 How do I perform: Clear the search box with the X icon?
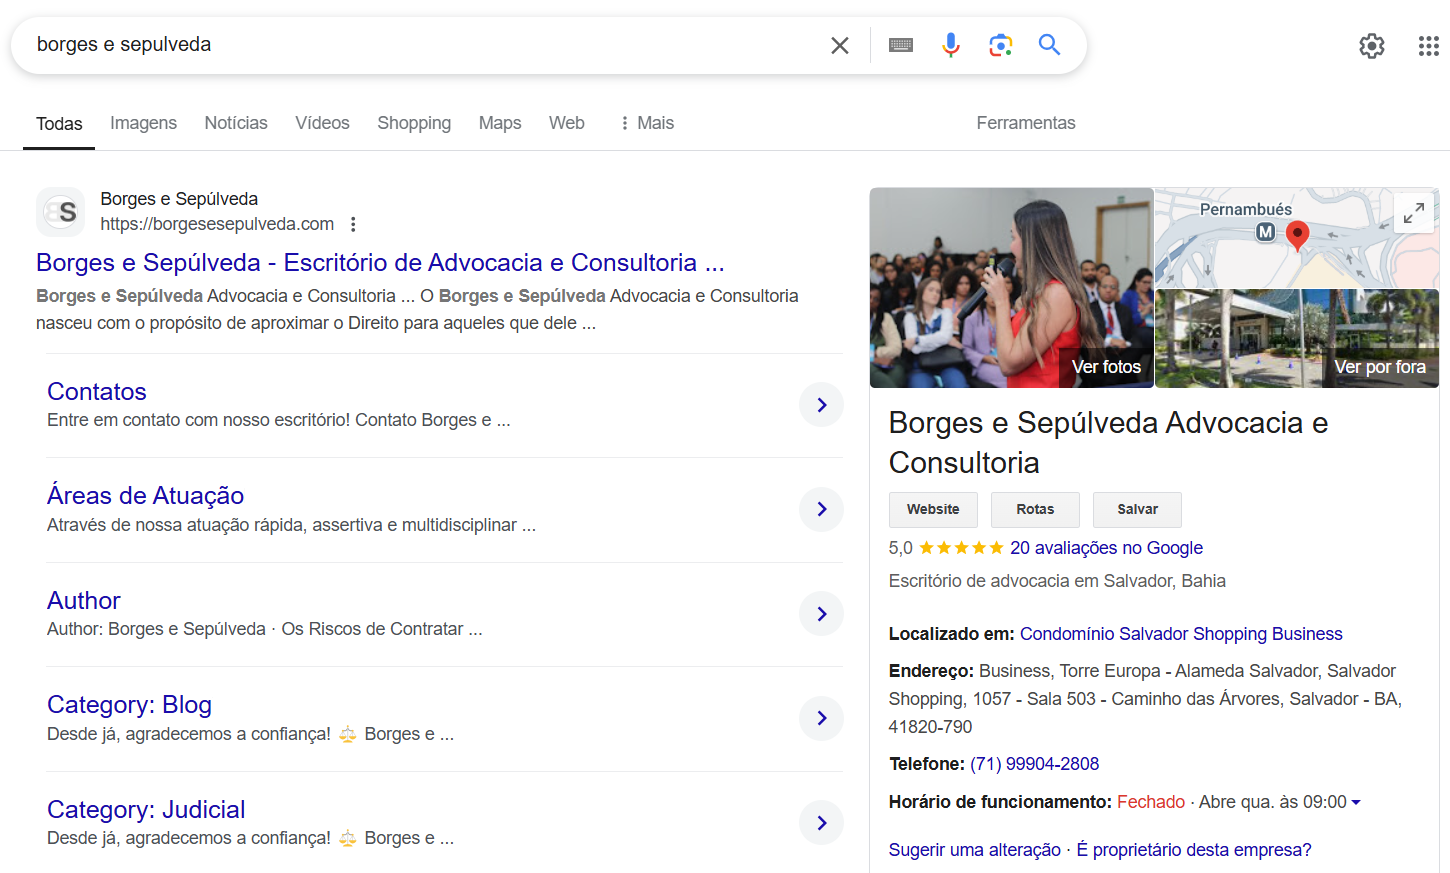840,45
